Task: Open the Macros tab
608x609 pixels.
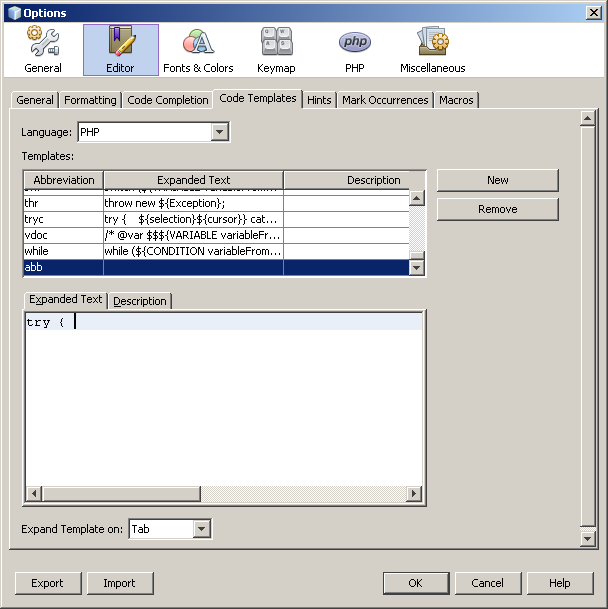Action: click(x=456, y=100)
